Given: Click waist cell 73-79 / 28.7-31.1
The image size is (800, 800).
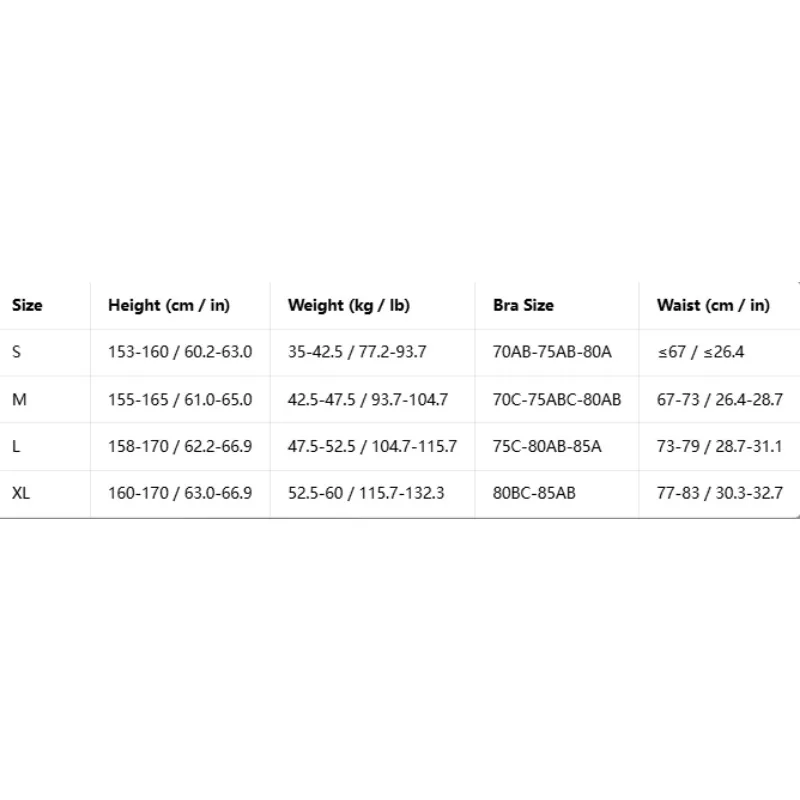Looking at the screenshot, I should pyautogui.click(x=719, y=446).
